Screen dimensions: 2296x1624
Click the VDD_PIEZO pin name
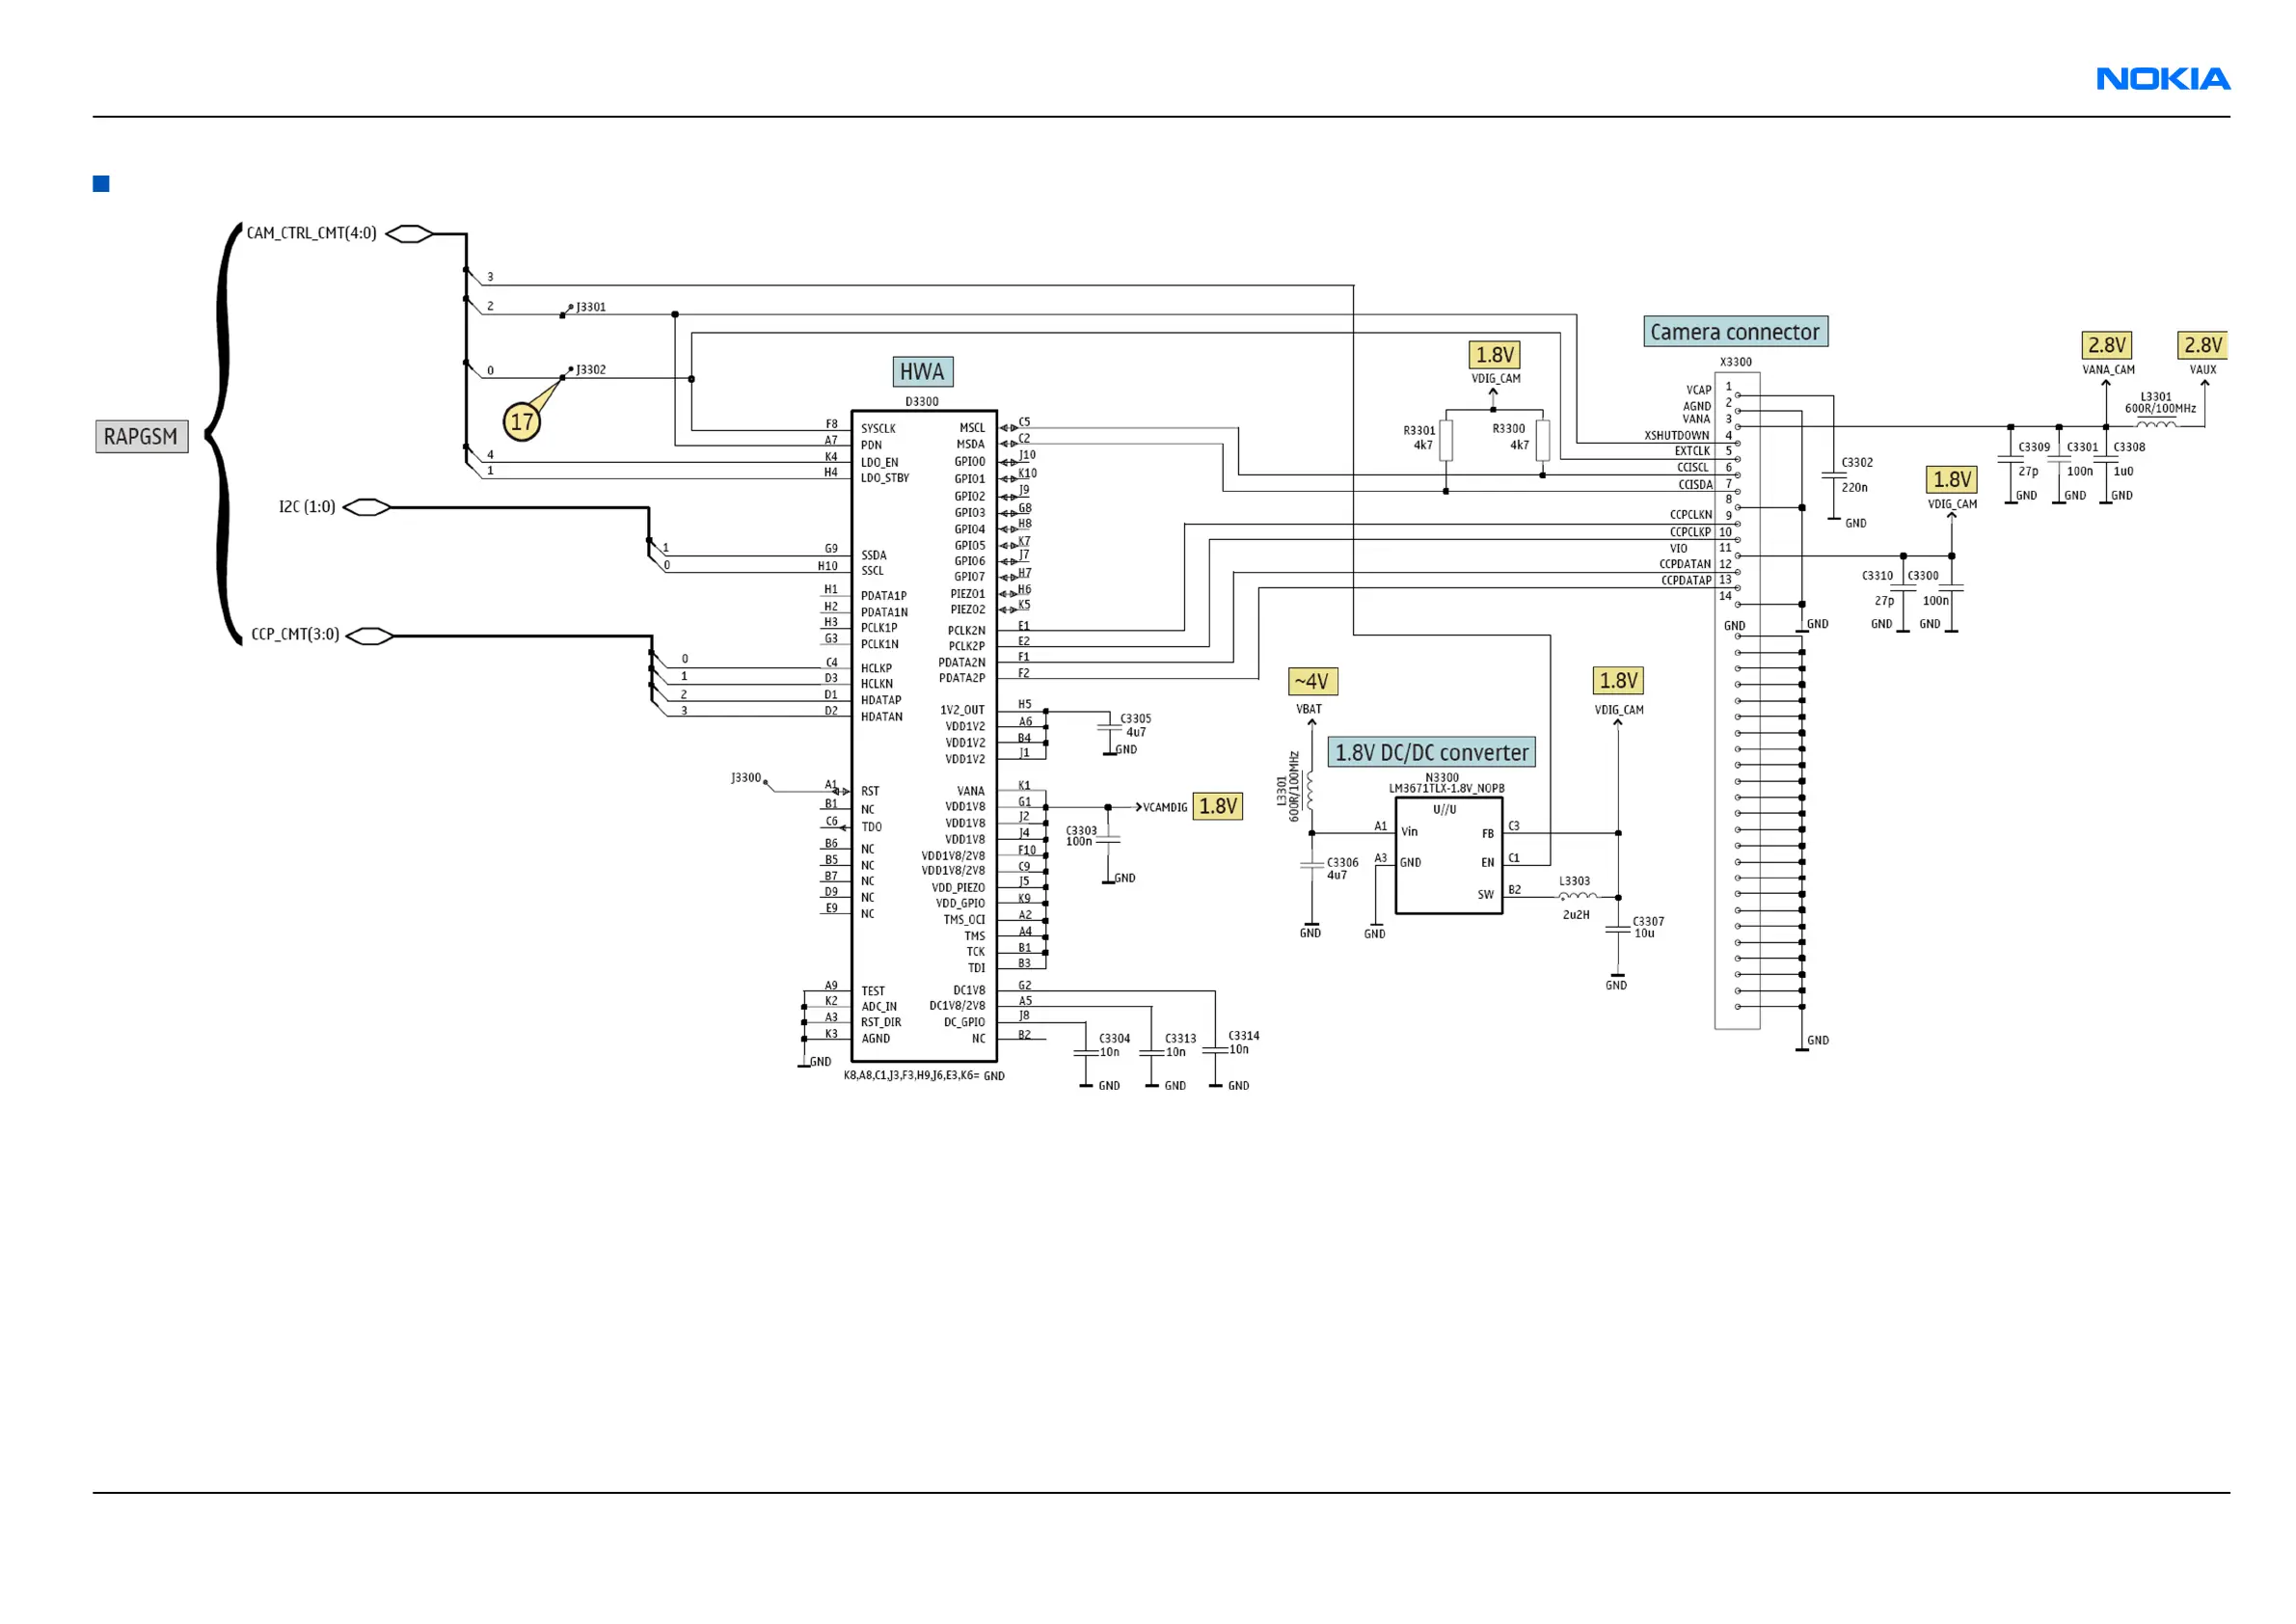[x=958, y=887]
